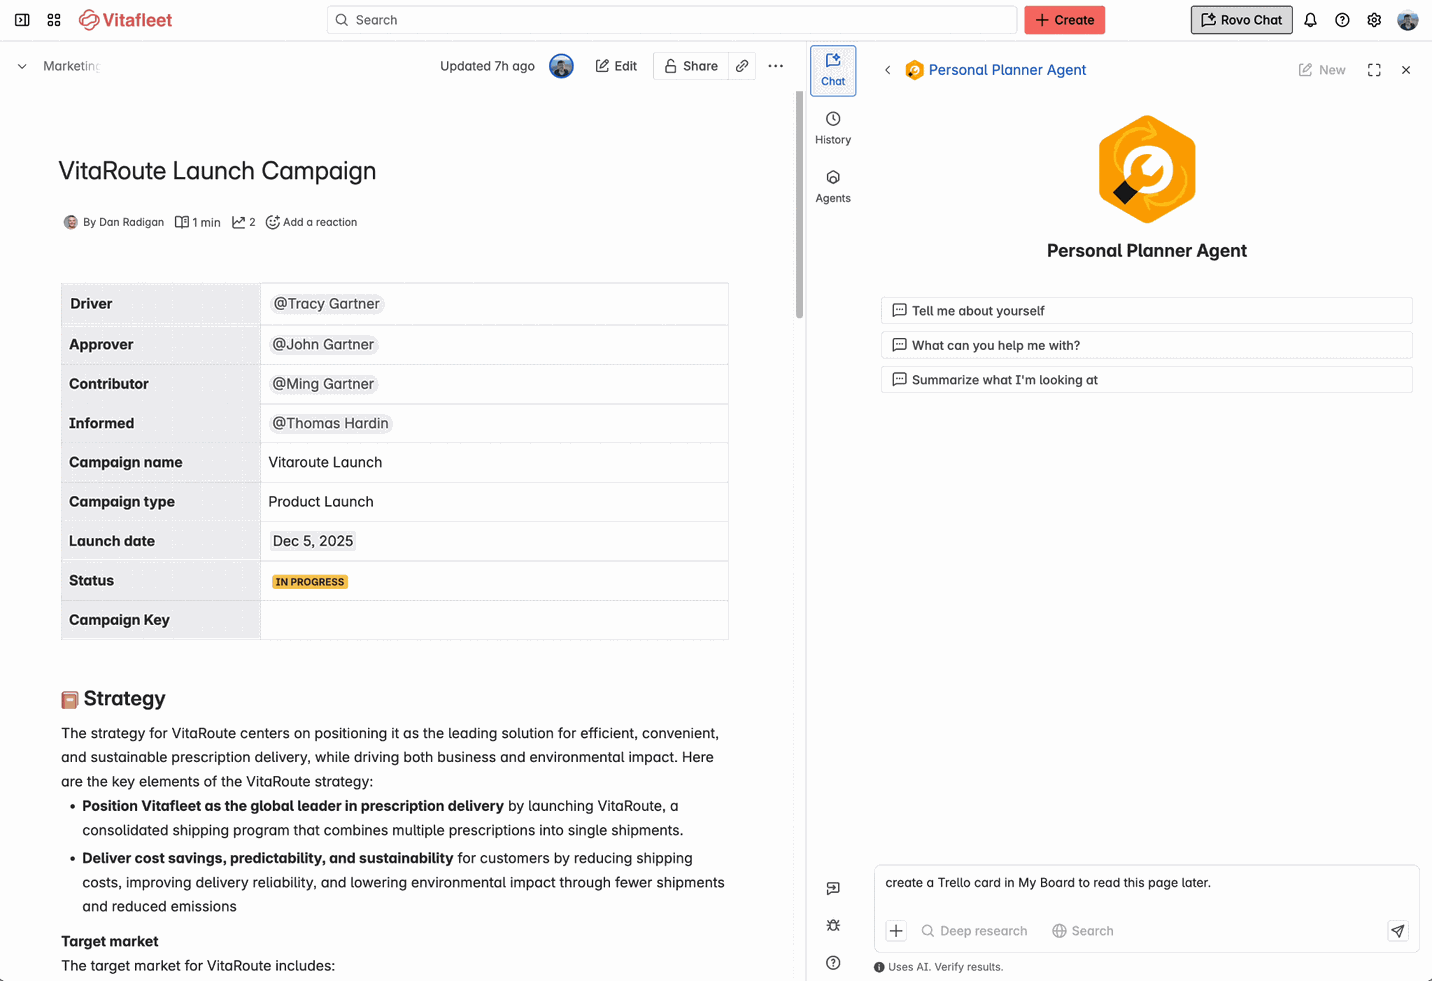Image resolution: width=1432 pixels, height=981 pixels.
Task: Open the more actions ellipsis menu
Action: click(x=776, y=66)
